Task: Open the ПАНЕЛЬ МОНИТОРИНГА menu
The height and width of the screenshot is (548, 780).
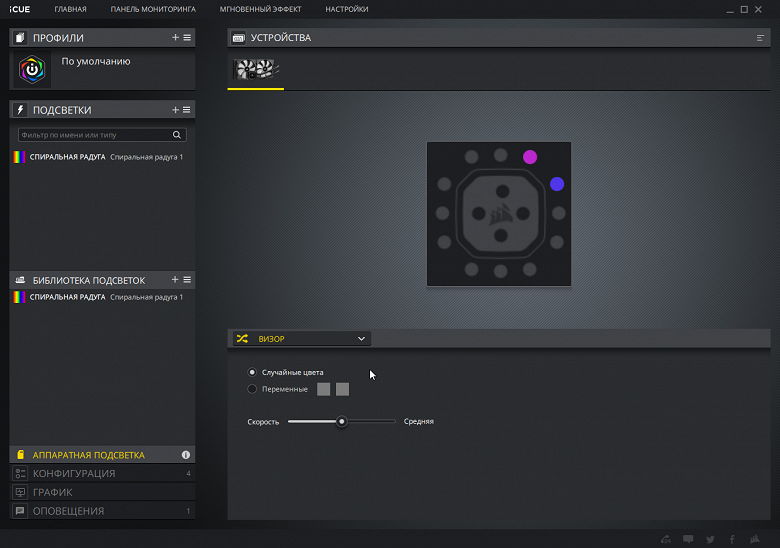Action: (153, 9)
